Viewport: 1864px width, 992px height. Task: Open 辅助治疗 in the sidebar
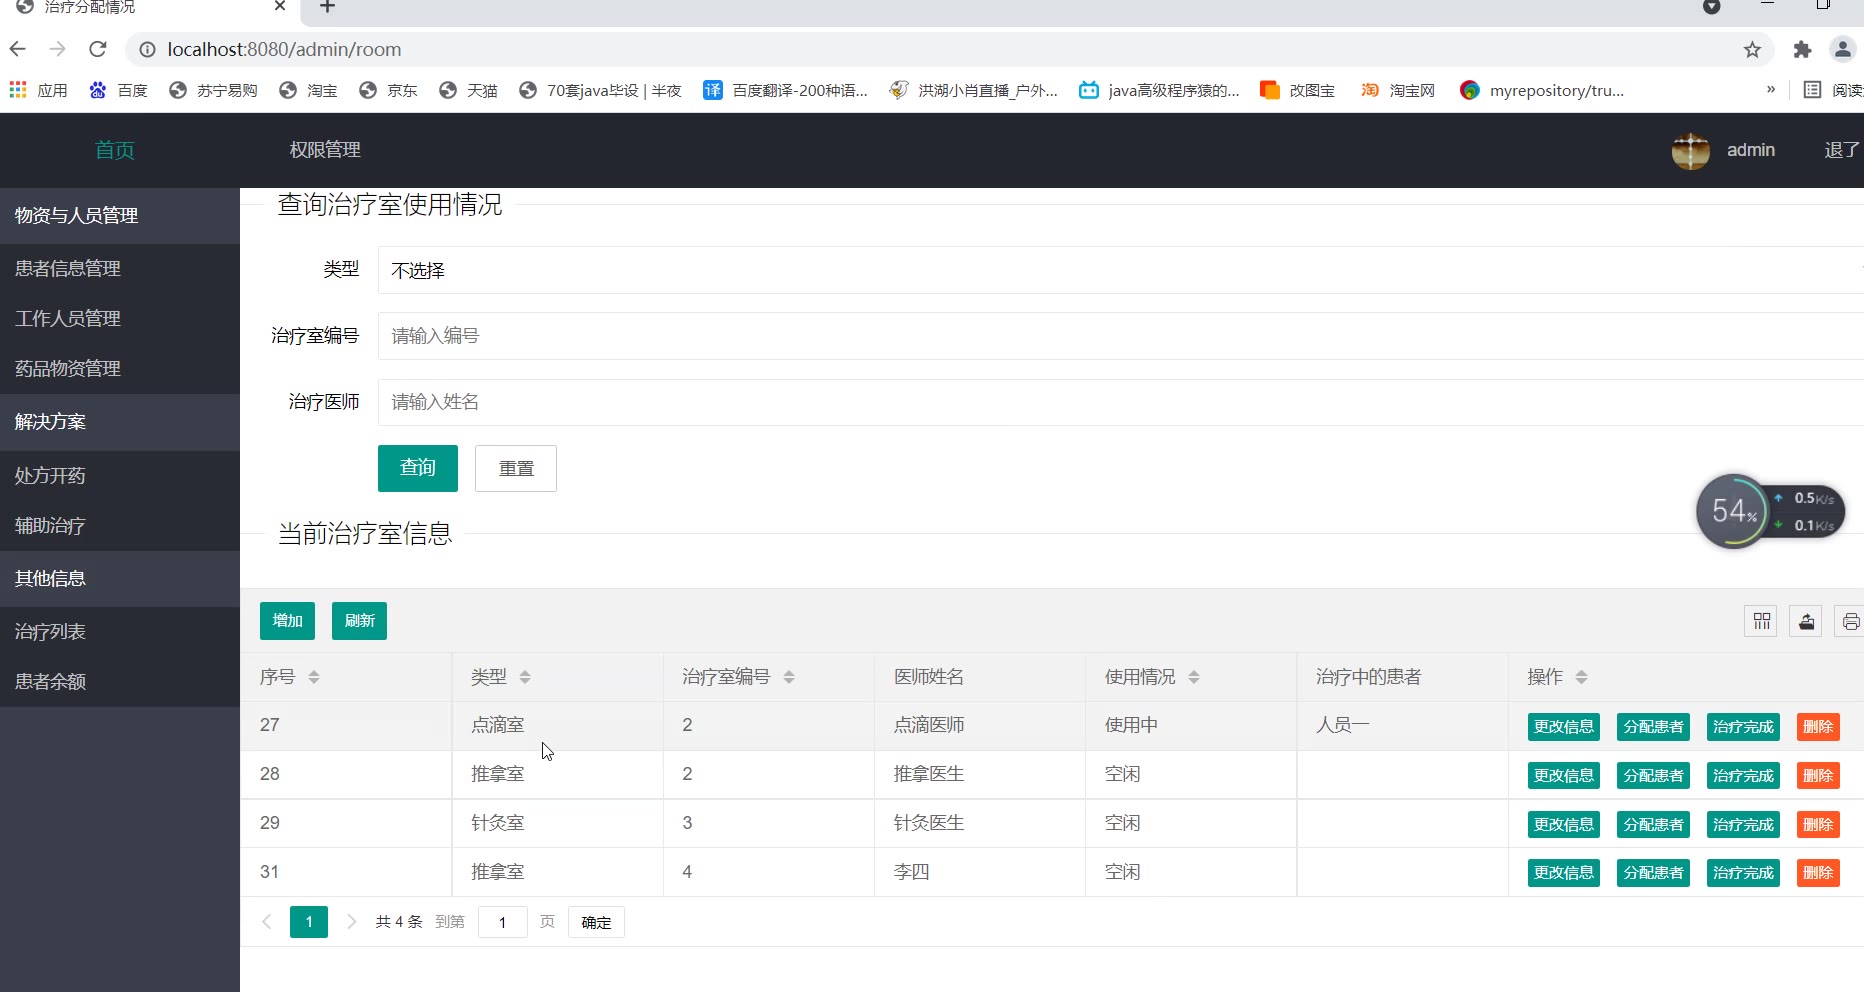[120, 525]
